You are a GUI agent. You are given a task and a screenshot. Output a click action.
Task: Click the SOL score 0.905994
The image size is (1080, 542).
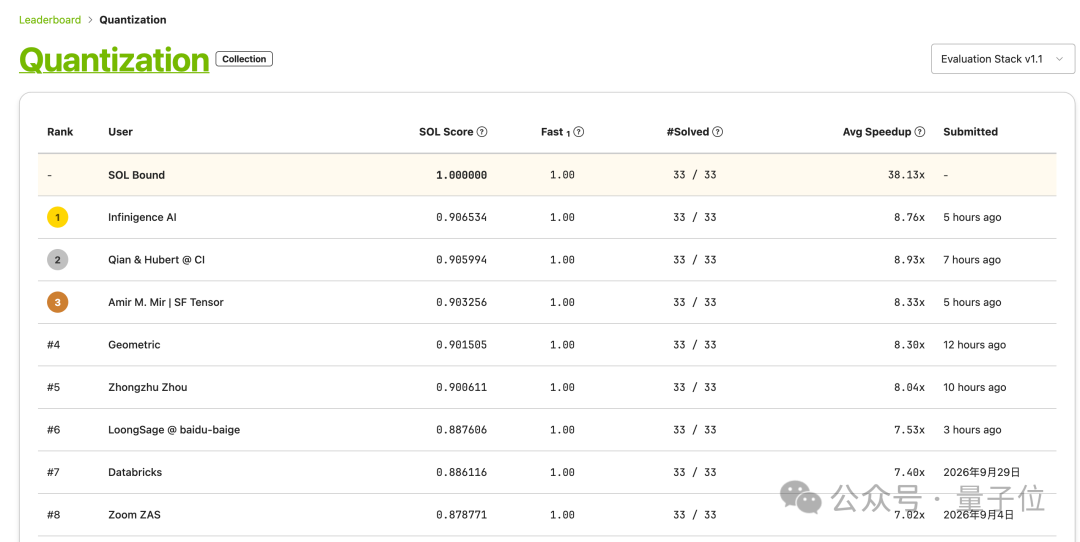[461, 260]
